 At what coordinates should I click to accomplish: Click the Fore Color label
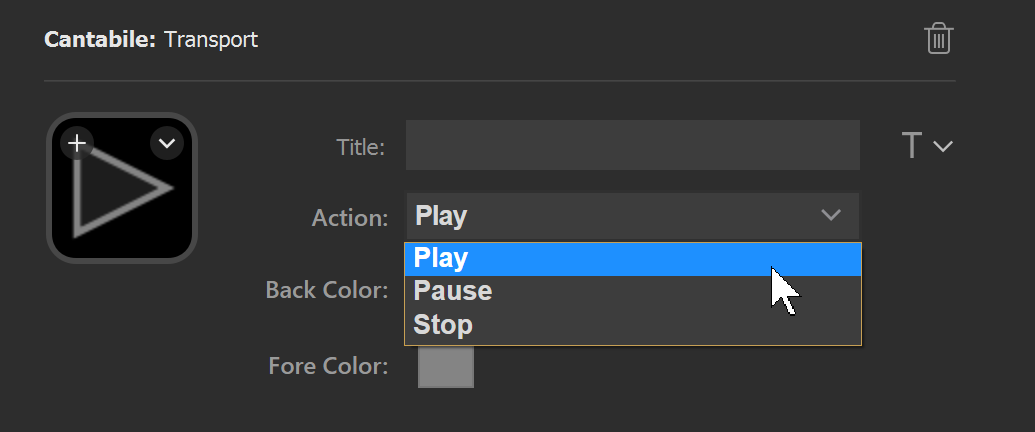328,366
